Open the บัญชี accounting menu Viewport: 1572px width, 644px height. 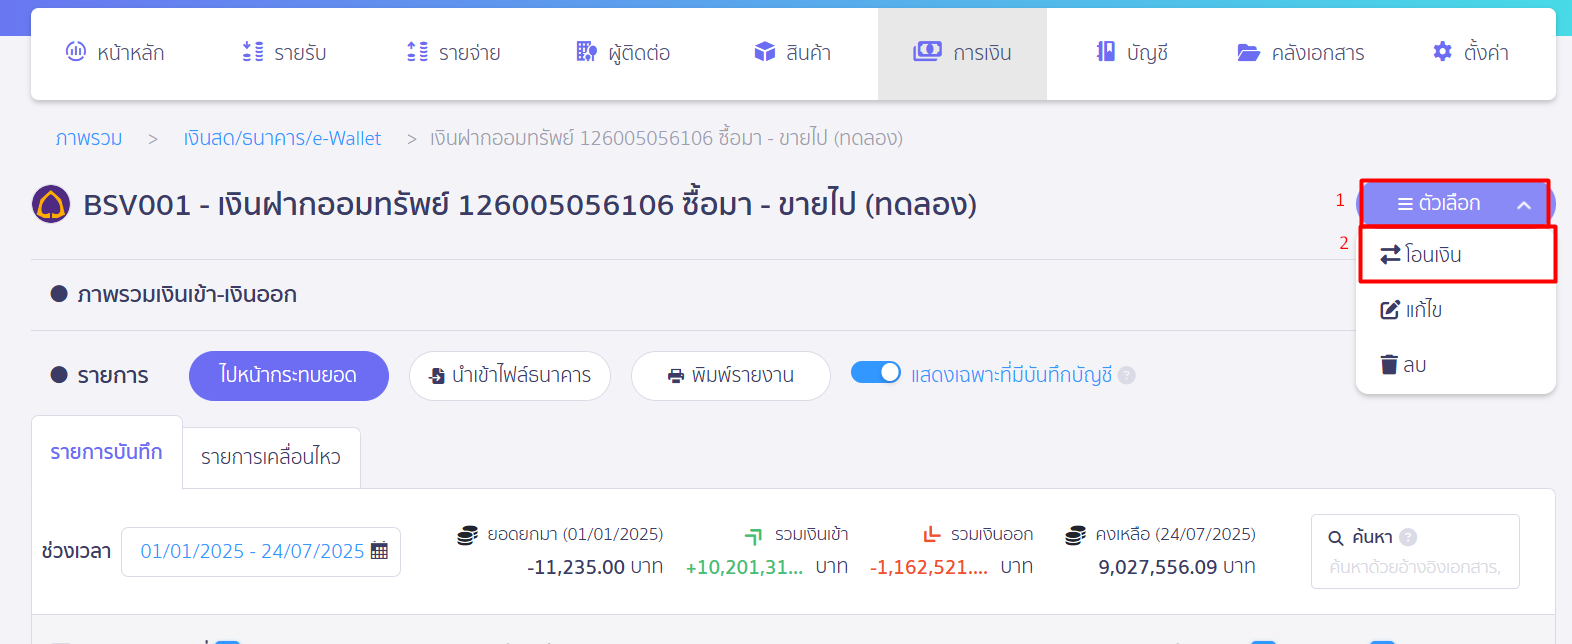1132,53
